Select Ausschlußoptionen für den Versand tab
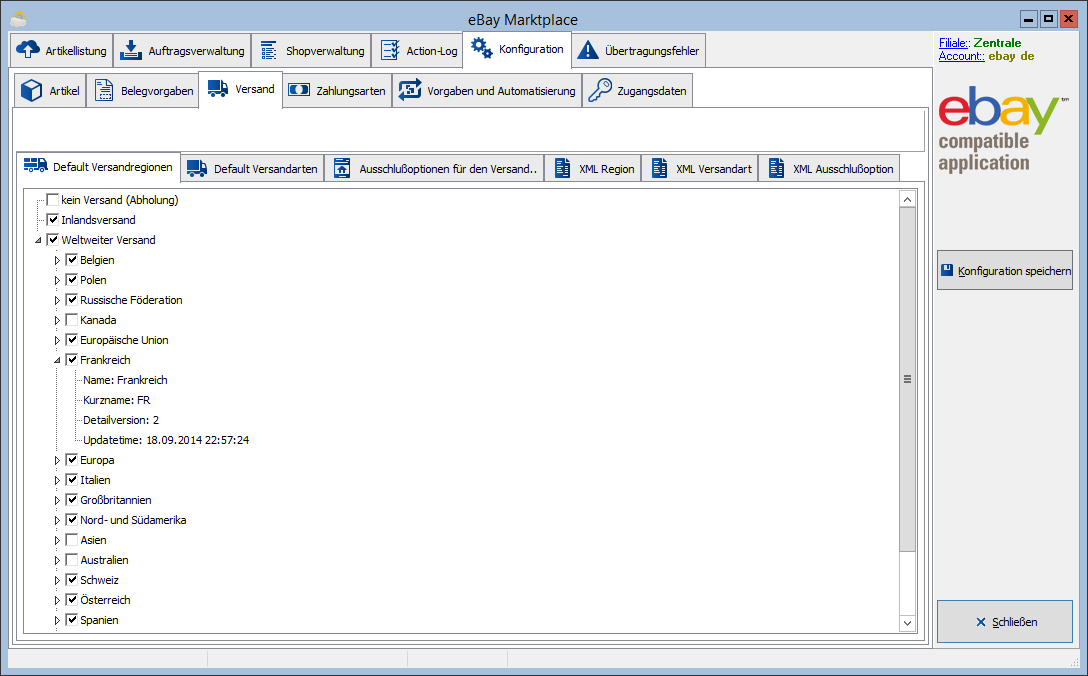Viewport: 1088px width, 676px height. click(434, 169)
